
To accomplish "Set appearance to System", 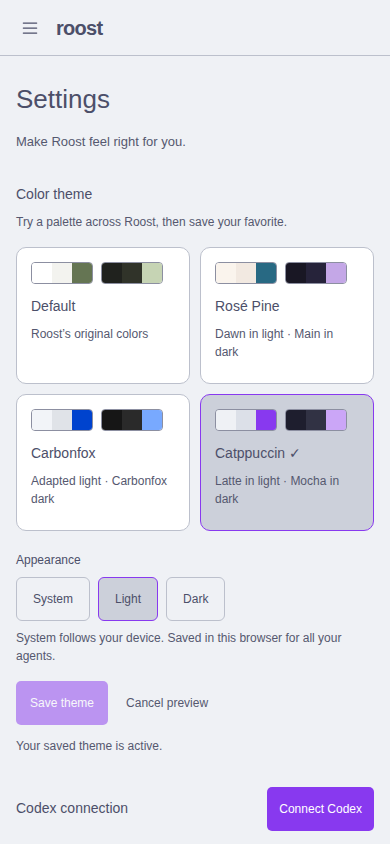I will coord(53,599).
